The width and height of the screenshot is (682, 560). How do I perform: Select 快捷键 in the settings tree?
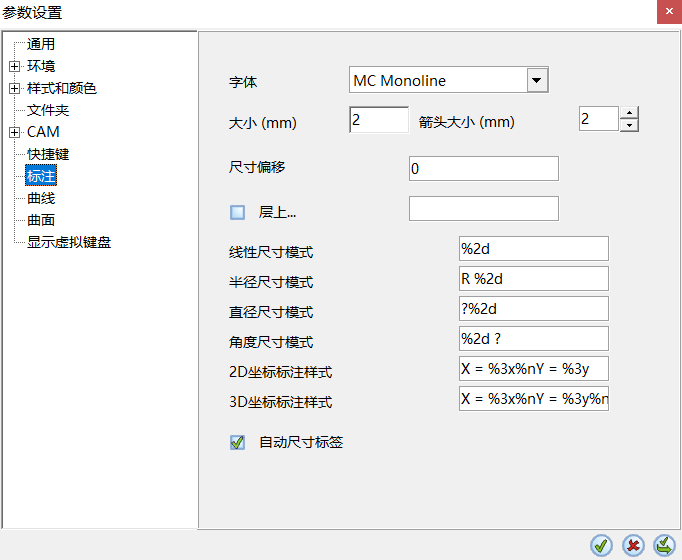coord(48,154)
